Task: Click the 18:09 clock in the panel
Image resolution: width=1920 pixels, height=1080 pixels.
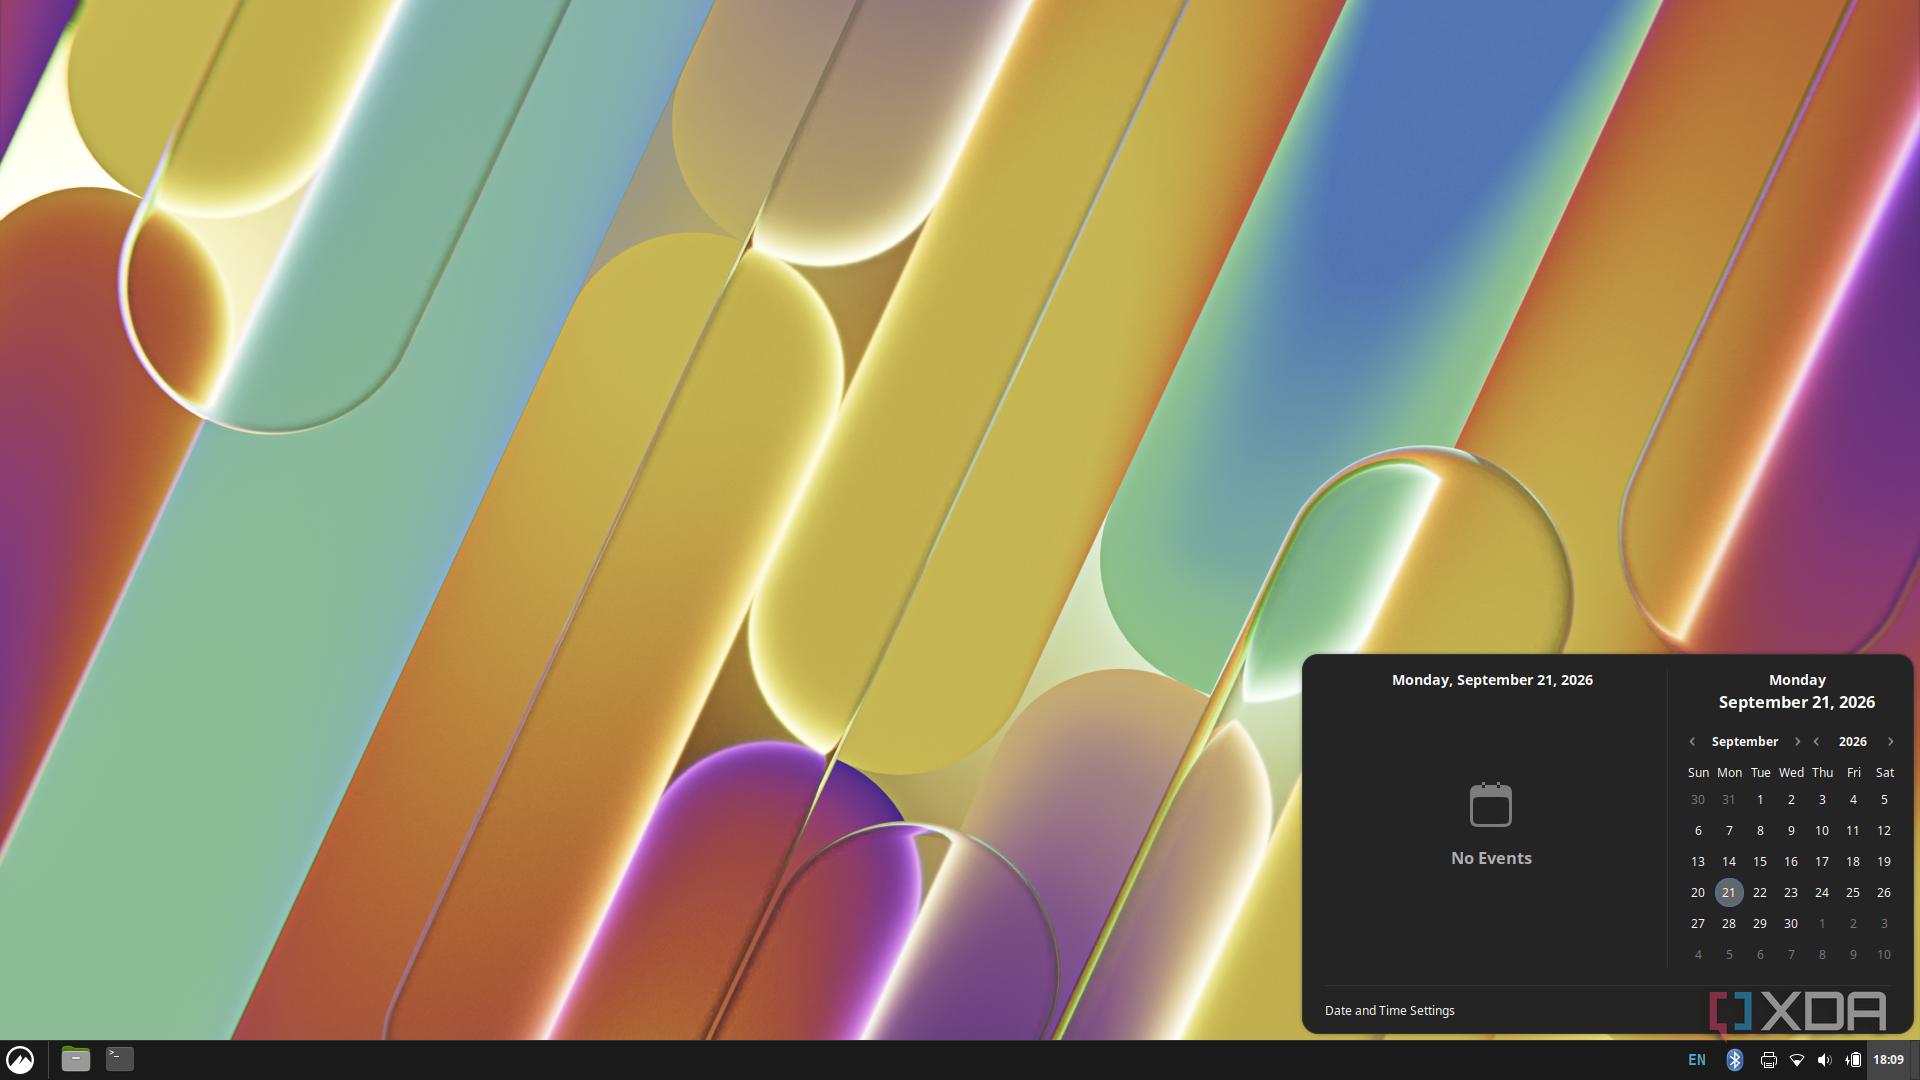Action: (x=1888, y=1060)
